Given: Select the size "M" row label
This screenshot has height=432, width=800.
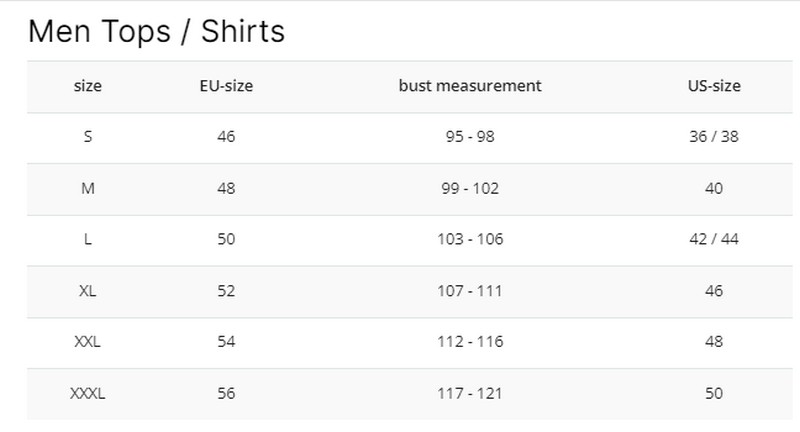Looking at the screenshot, I should [x=88, y=188].
